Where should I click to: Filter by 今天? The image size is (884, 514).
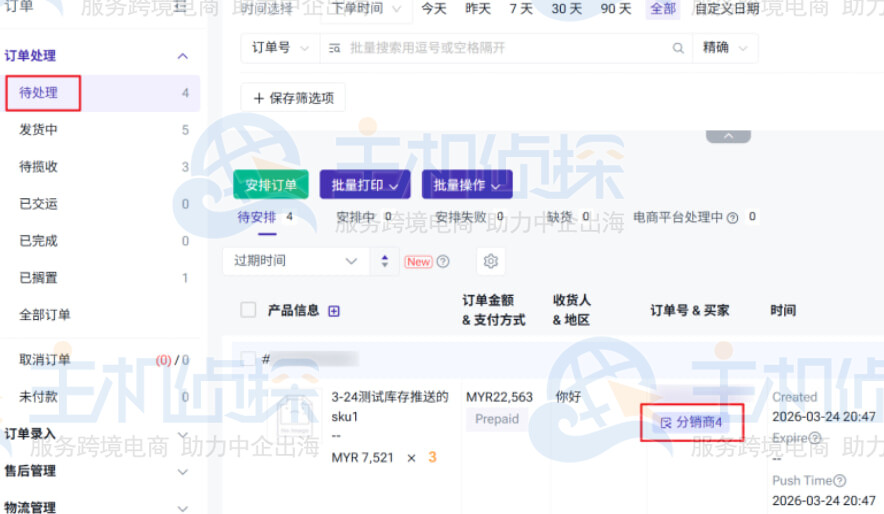(x=434, y=9)
